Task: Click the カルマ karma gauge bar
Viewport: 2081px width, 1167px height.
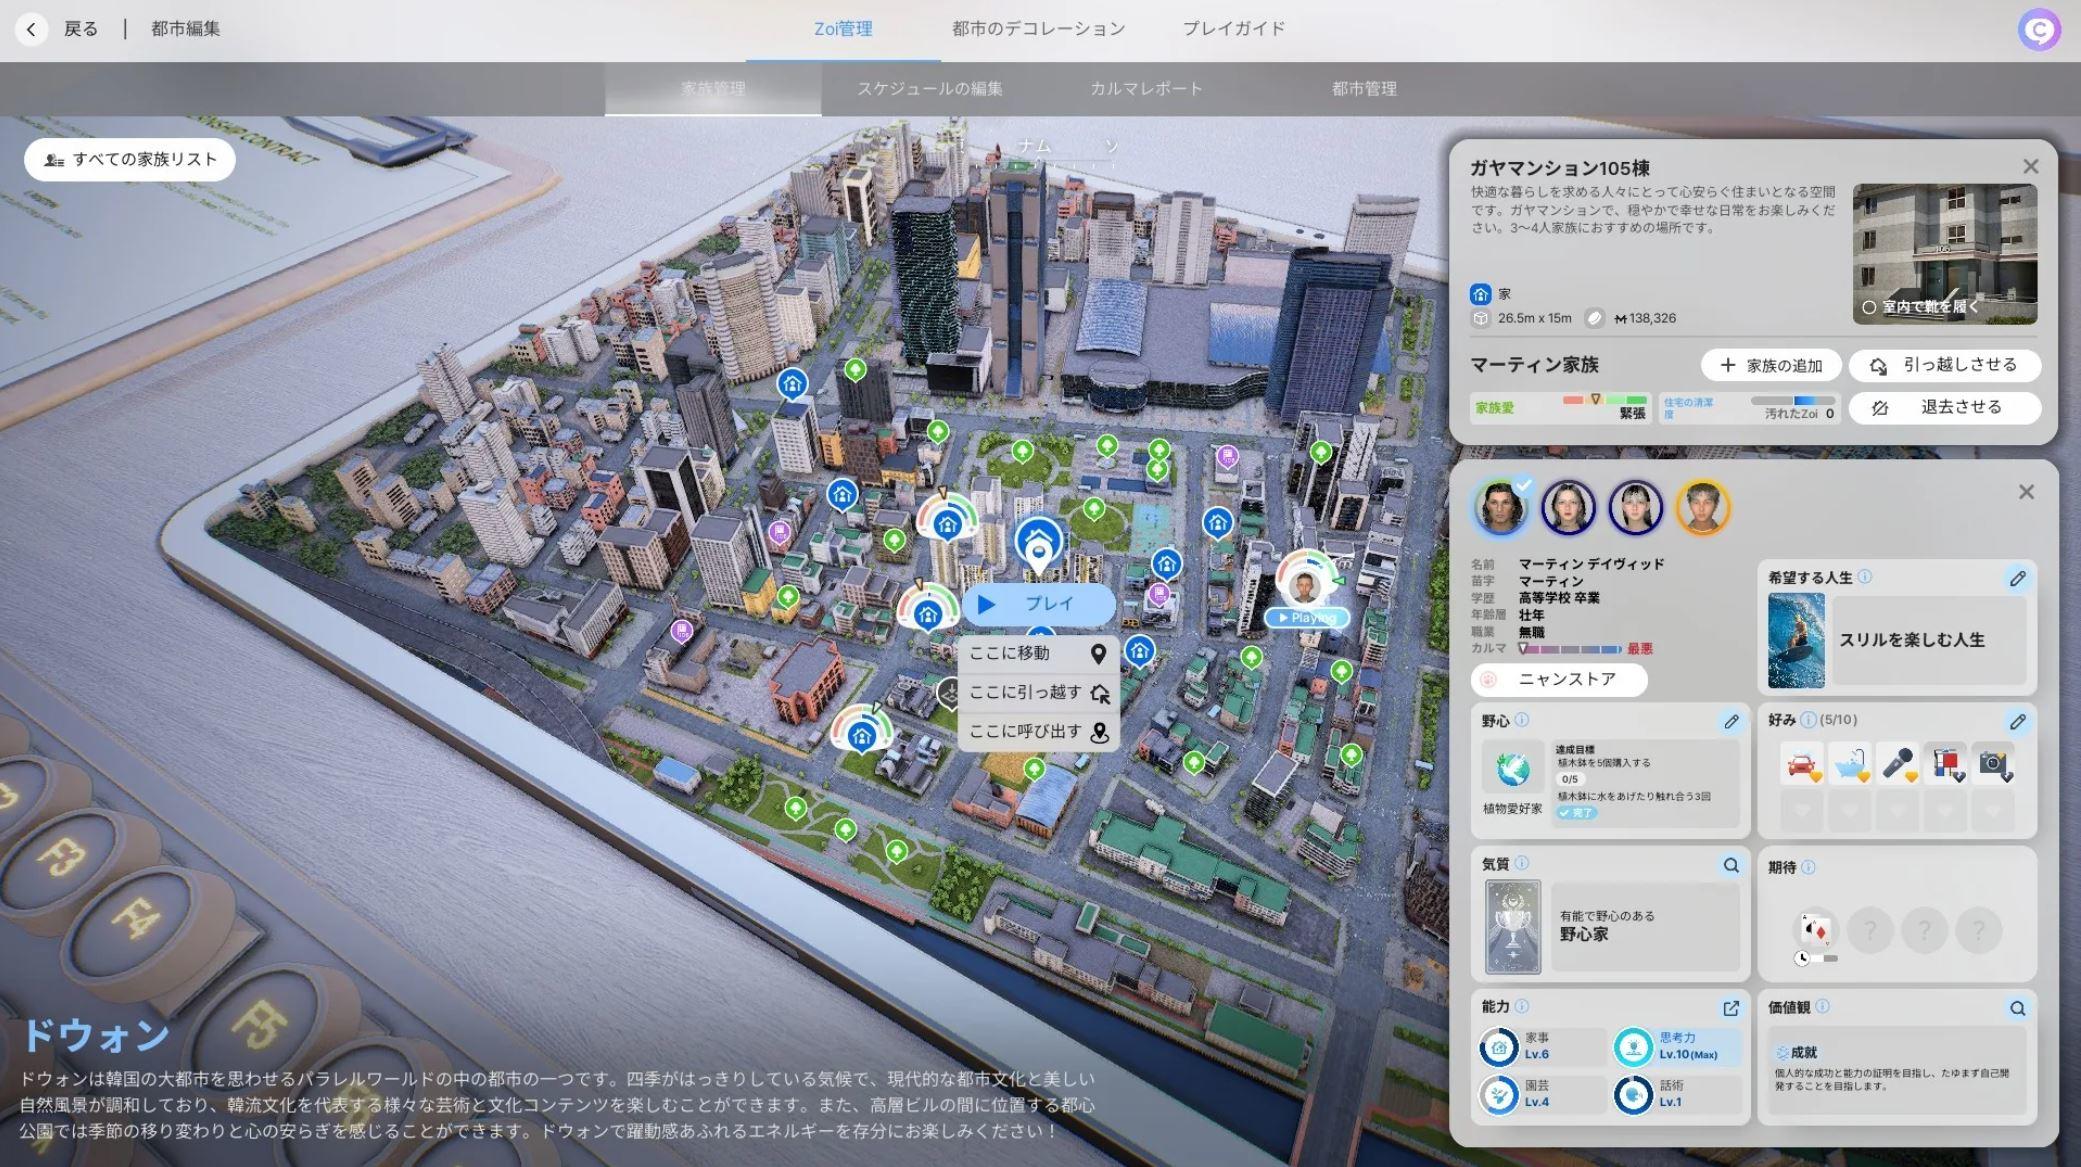Action: click(x=1570, y=649)
